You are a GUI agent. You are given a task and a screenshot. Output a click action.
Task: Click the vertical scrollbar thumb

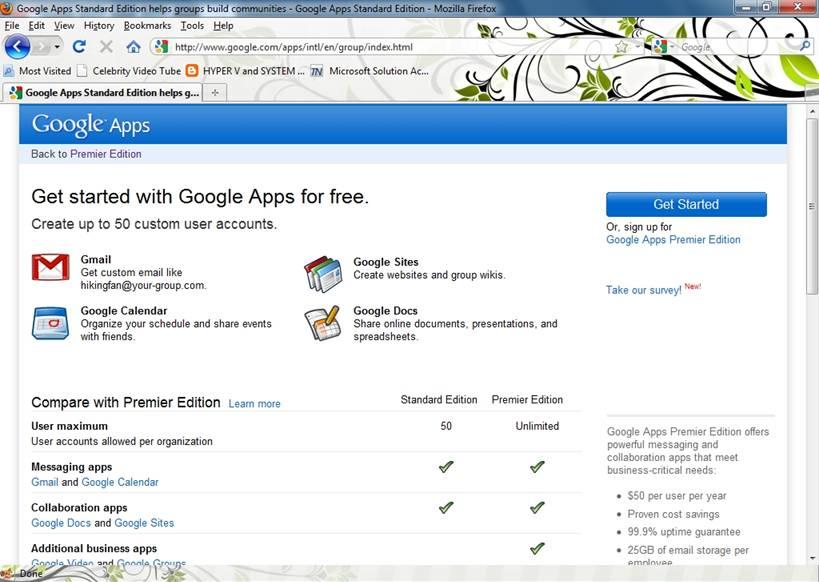[812, 206]
